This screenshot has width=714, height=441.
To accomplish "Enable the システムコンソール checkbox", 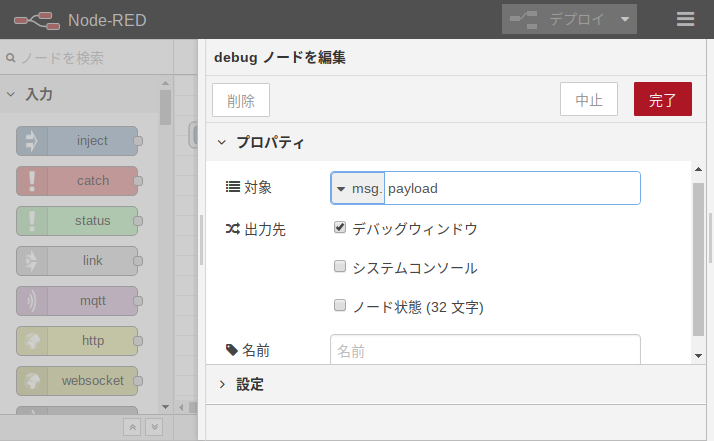I will [x=340, y=267].
